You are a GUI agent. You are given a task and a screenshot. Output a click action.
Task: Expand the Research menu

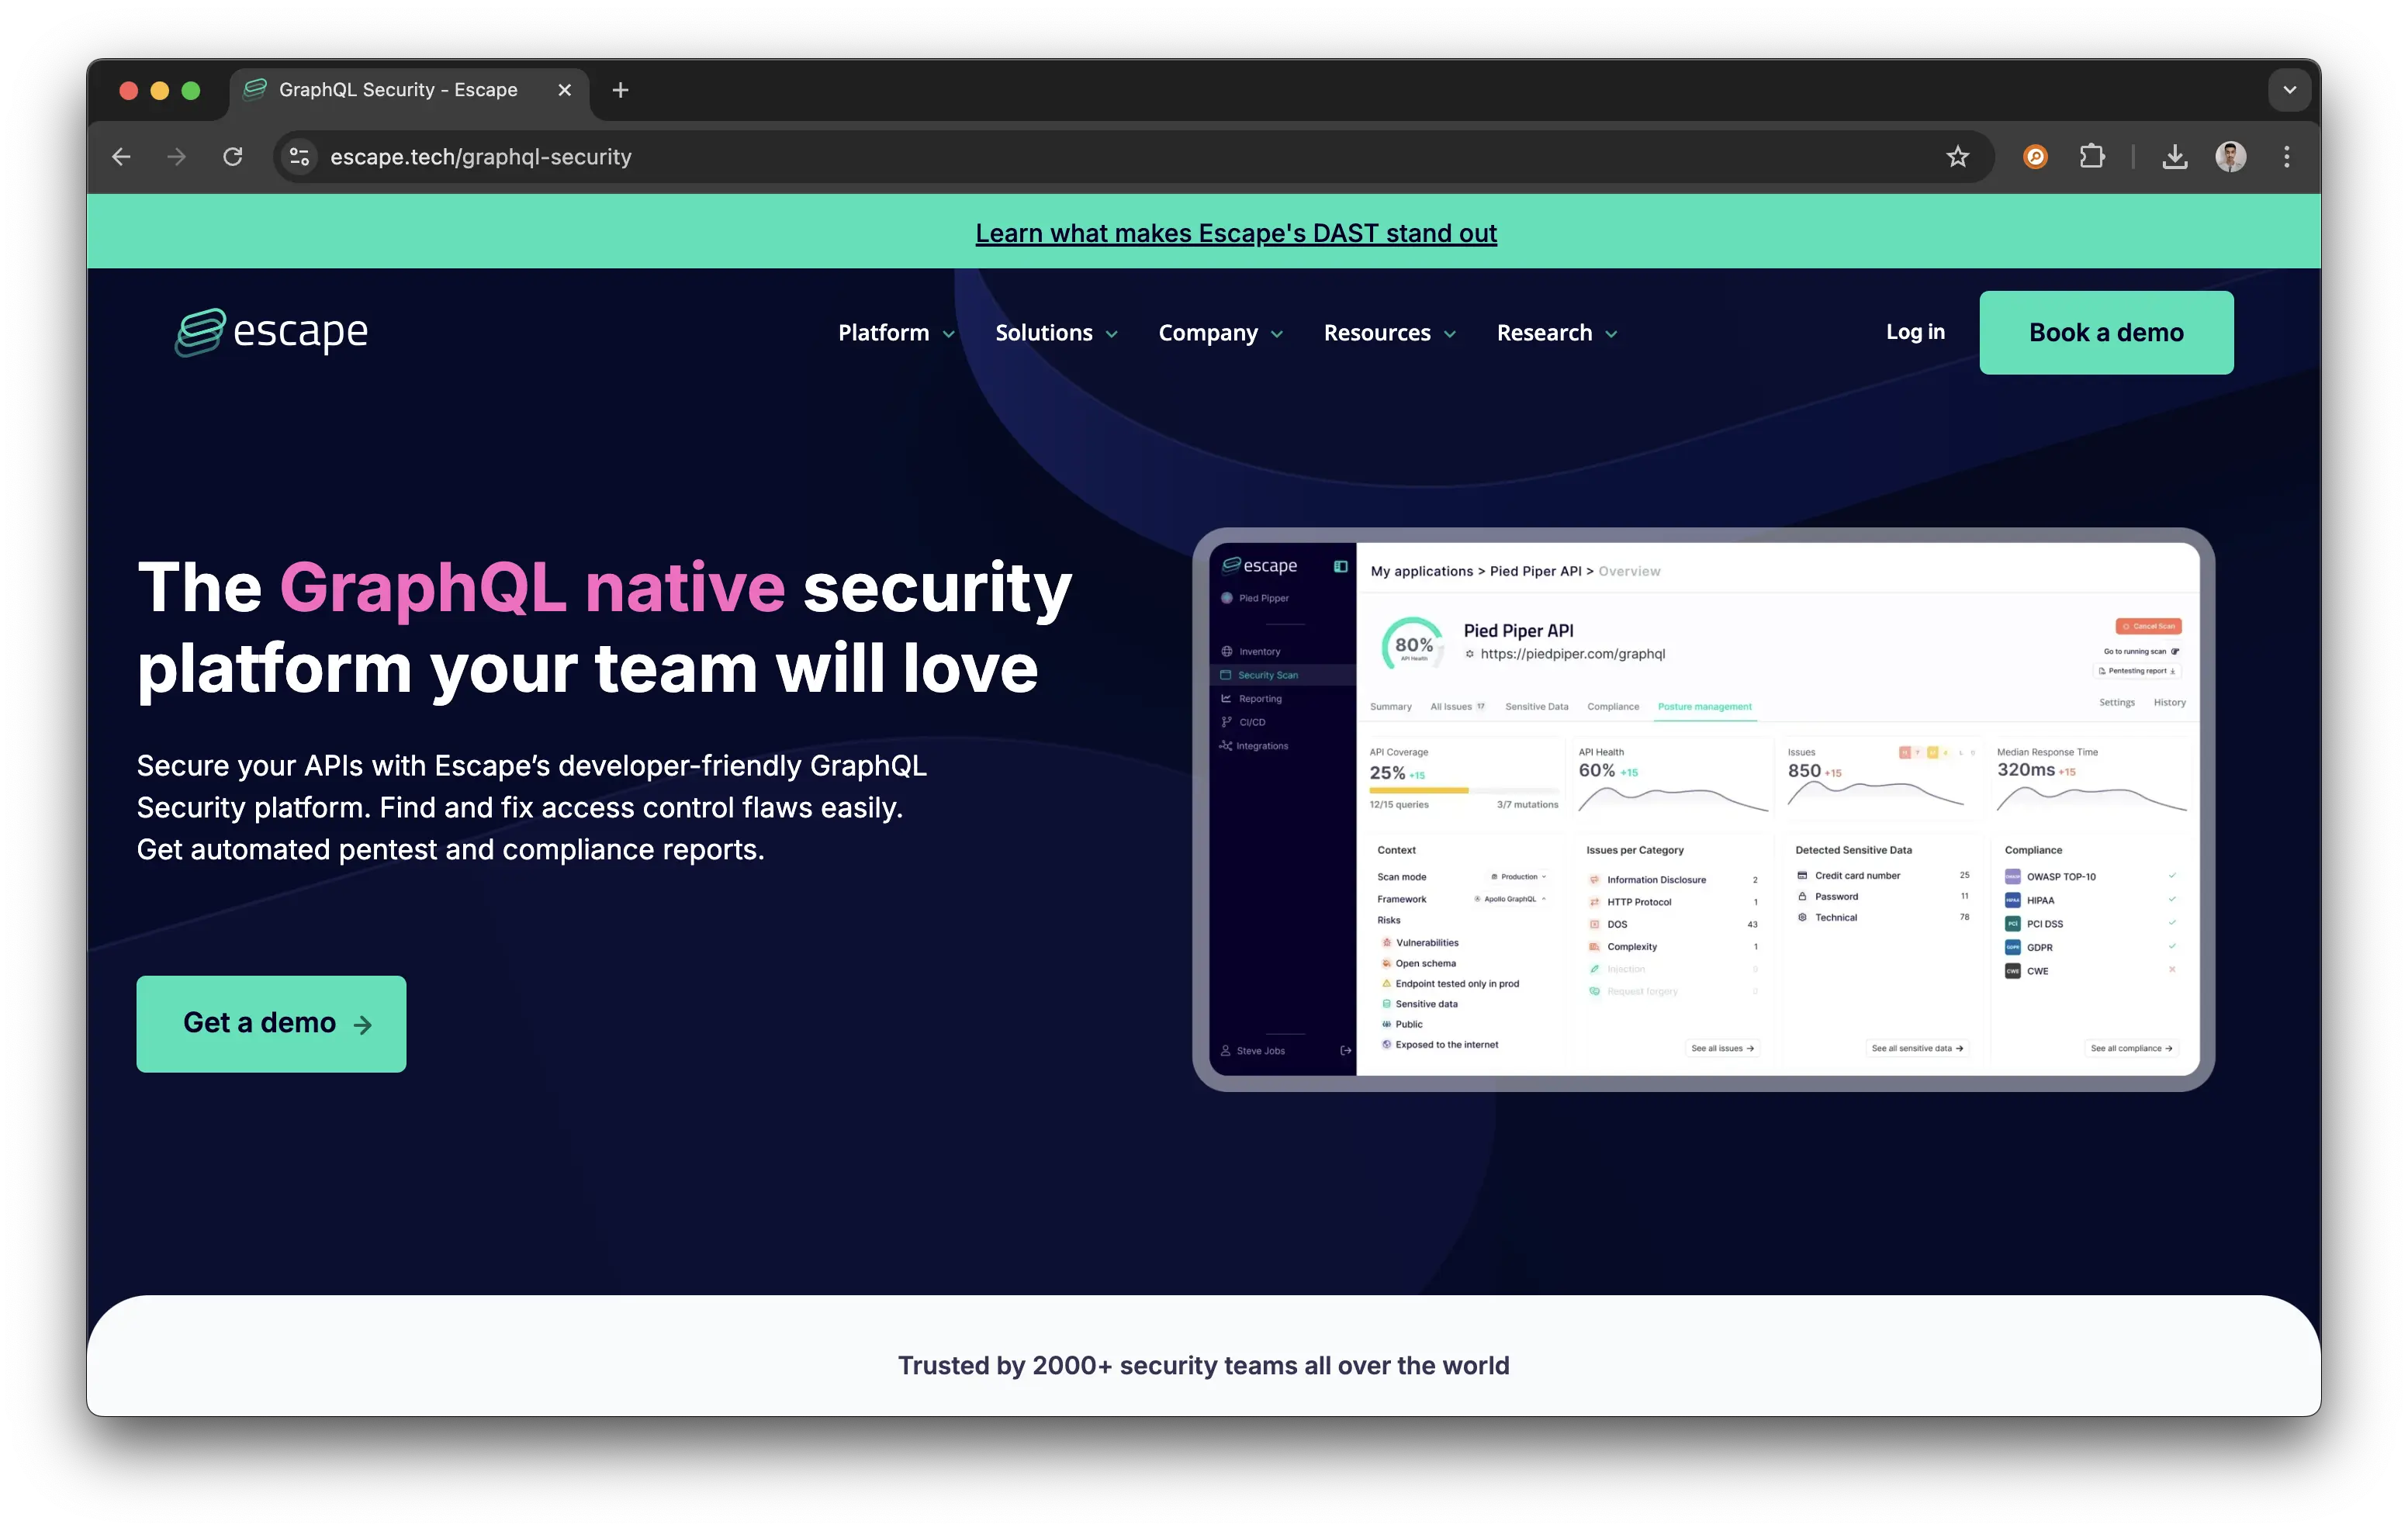pos(1556,333)
